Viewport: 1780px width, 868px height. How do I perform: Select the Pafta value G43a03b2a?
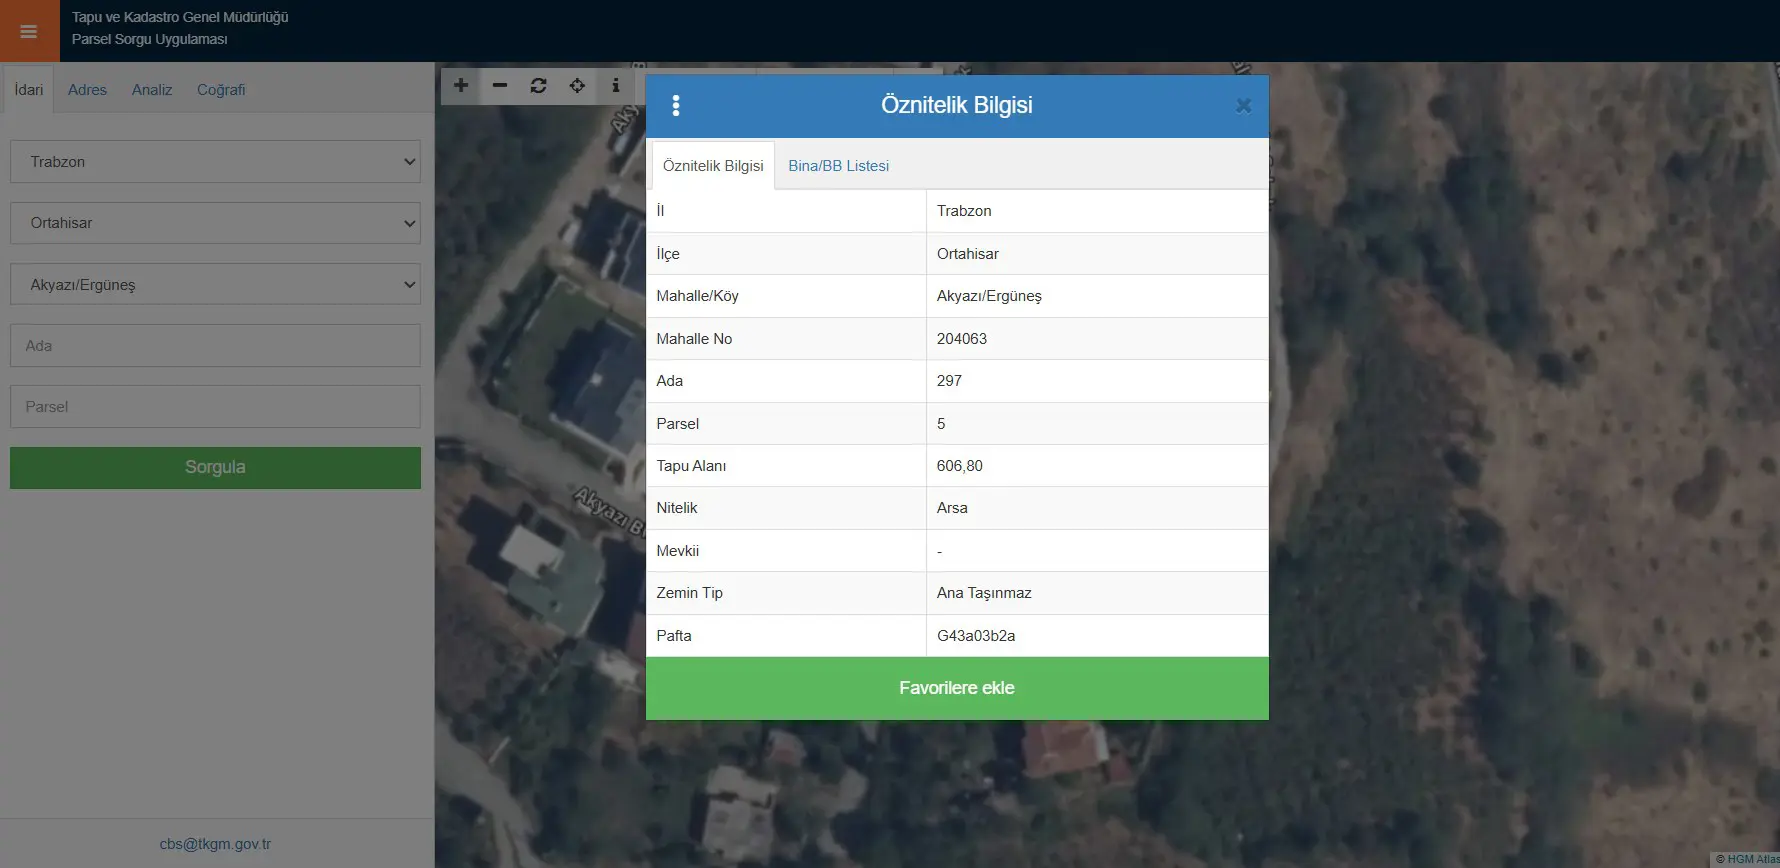976,636
